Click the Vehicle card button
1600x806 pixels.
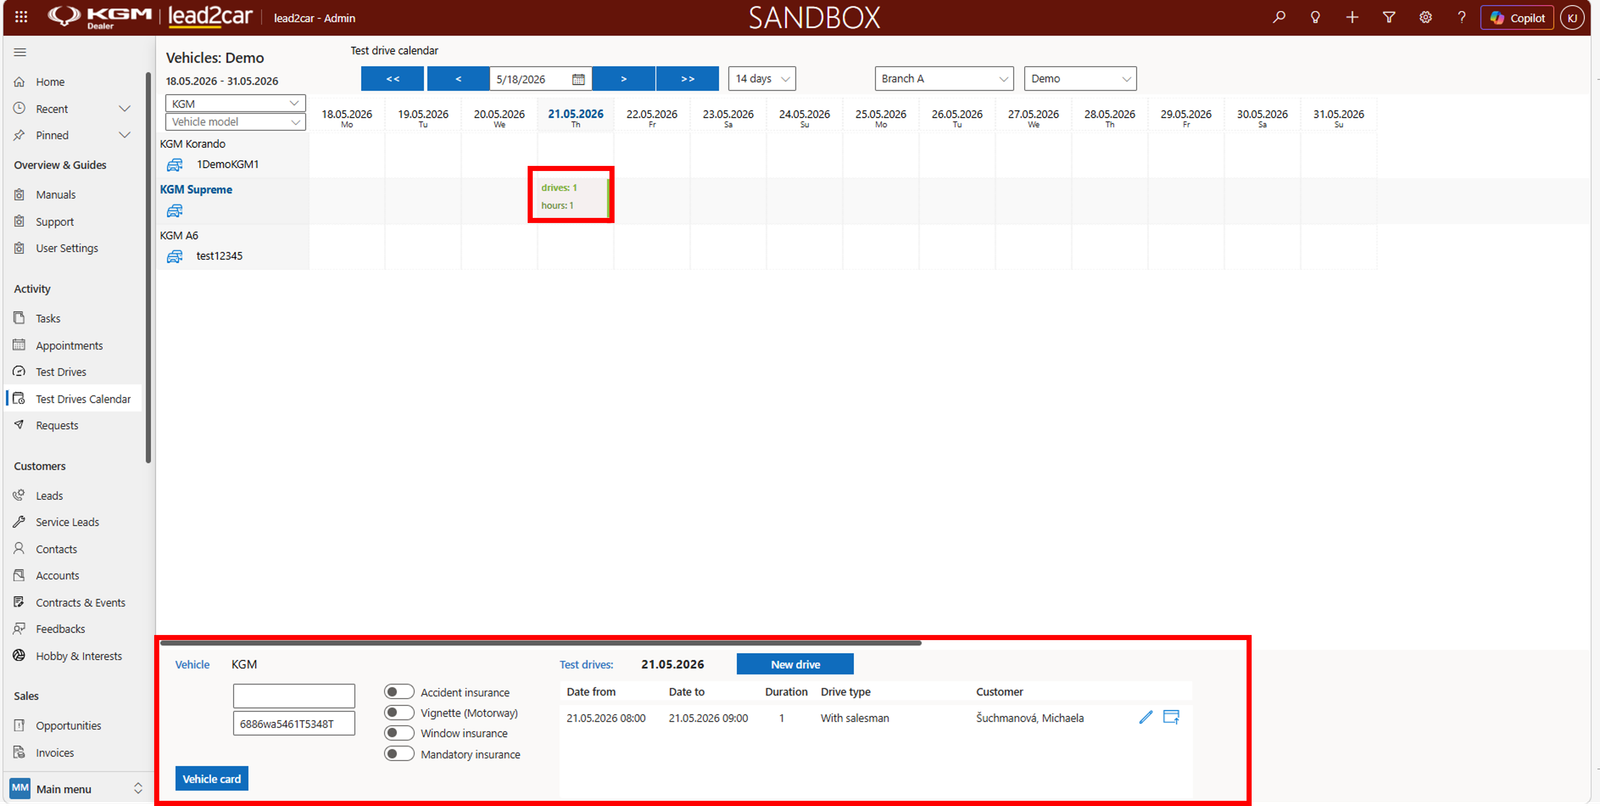[212, 779]
